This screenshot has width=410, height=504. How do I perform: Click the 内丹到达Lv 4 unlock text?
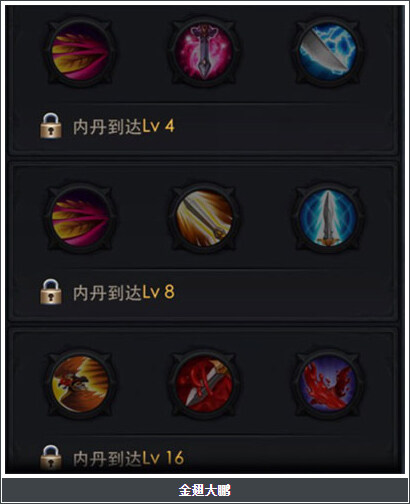(x=124, y=126)
